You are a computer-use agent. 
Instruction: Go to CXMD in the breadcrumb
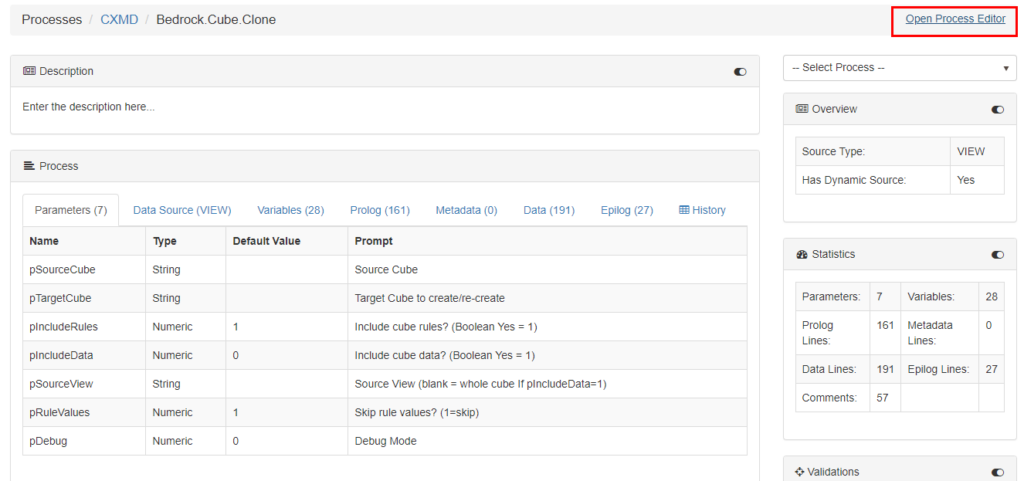click(119, 19)
